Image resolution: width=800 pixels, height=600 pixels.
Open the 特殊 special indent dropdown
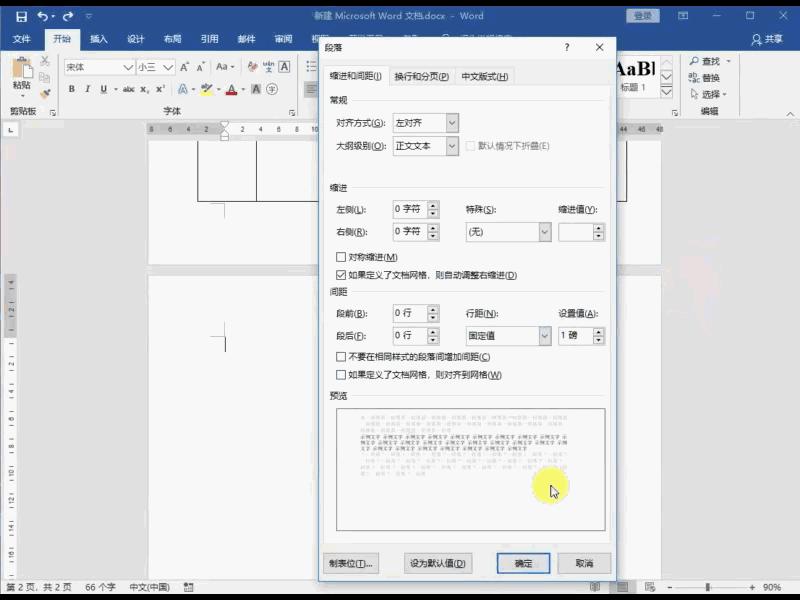point(546,231)
